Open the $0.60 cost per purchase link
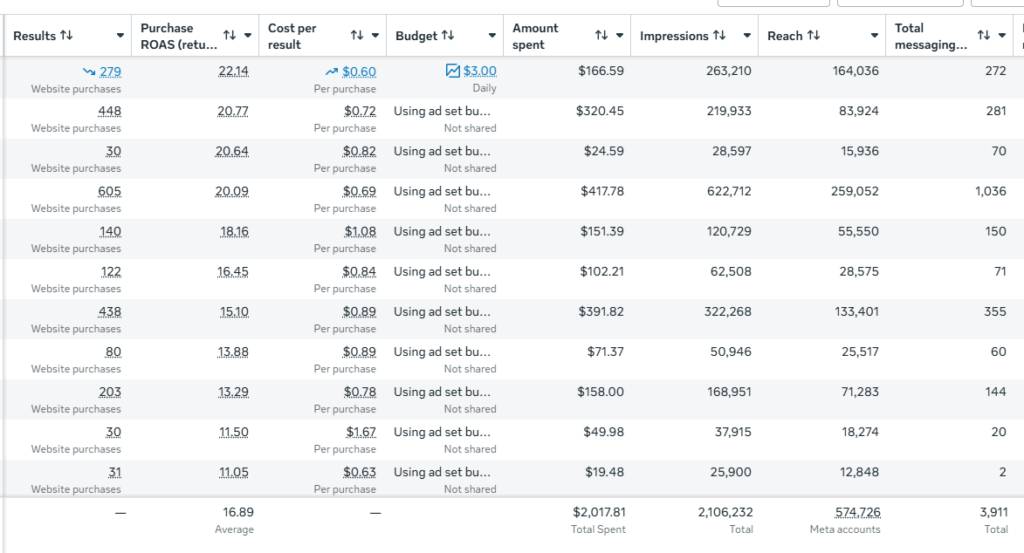The image size is (1024, 553). [359, 71]
